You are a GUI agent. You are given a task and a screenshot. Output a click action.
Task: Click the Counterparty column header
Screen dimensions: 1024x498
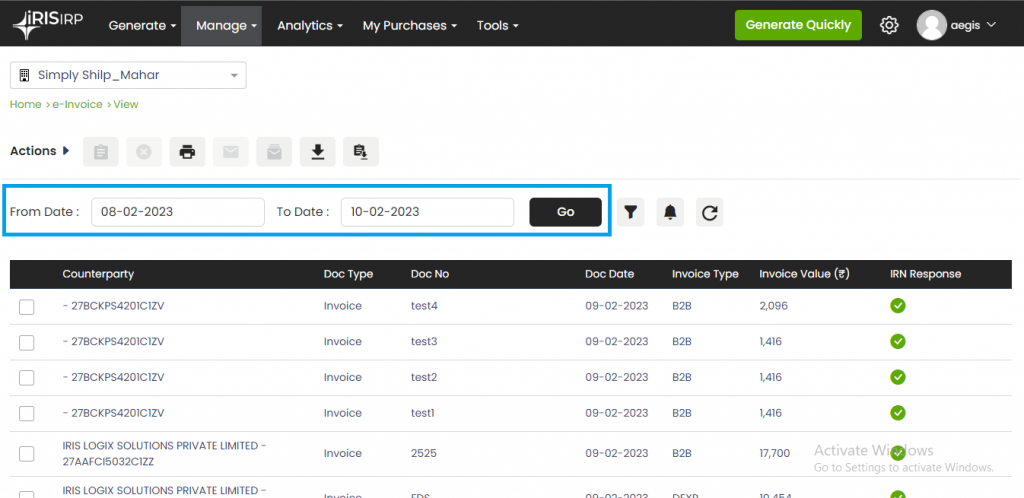[x=98, y=274]
